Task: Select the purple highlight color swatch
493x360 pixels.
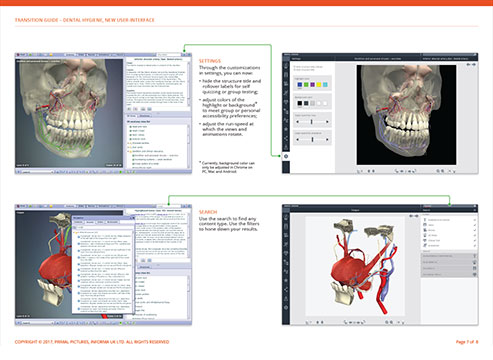Action: [x=312, y=85]
